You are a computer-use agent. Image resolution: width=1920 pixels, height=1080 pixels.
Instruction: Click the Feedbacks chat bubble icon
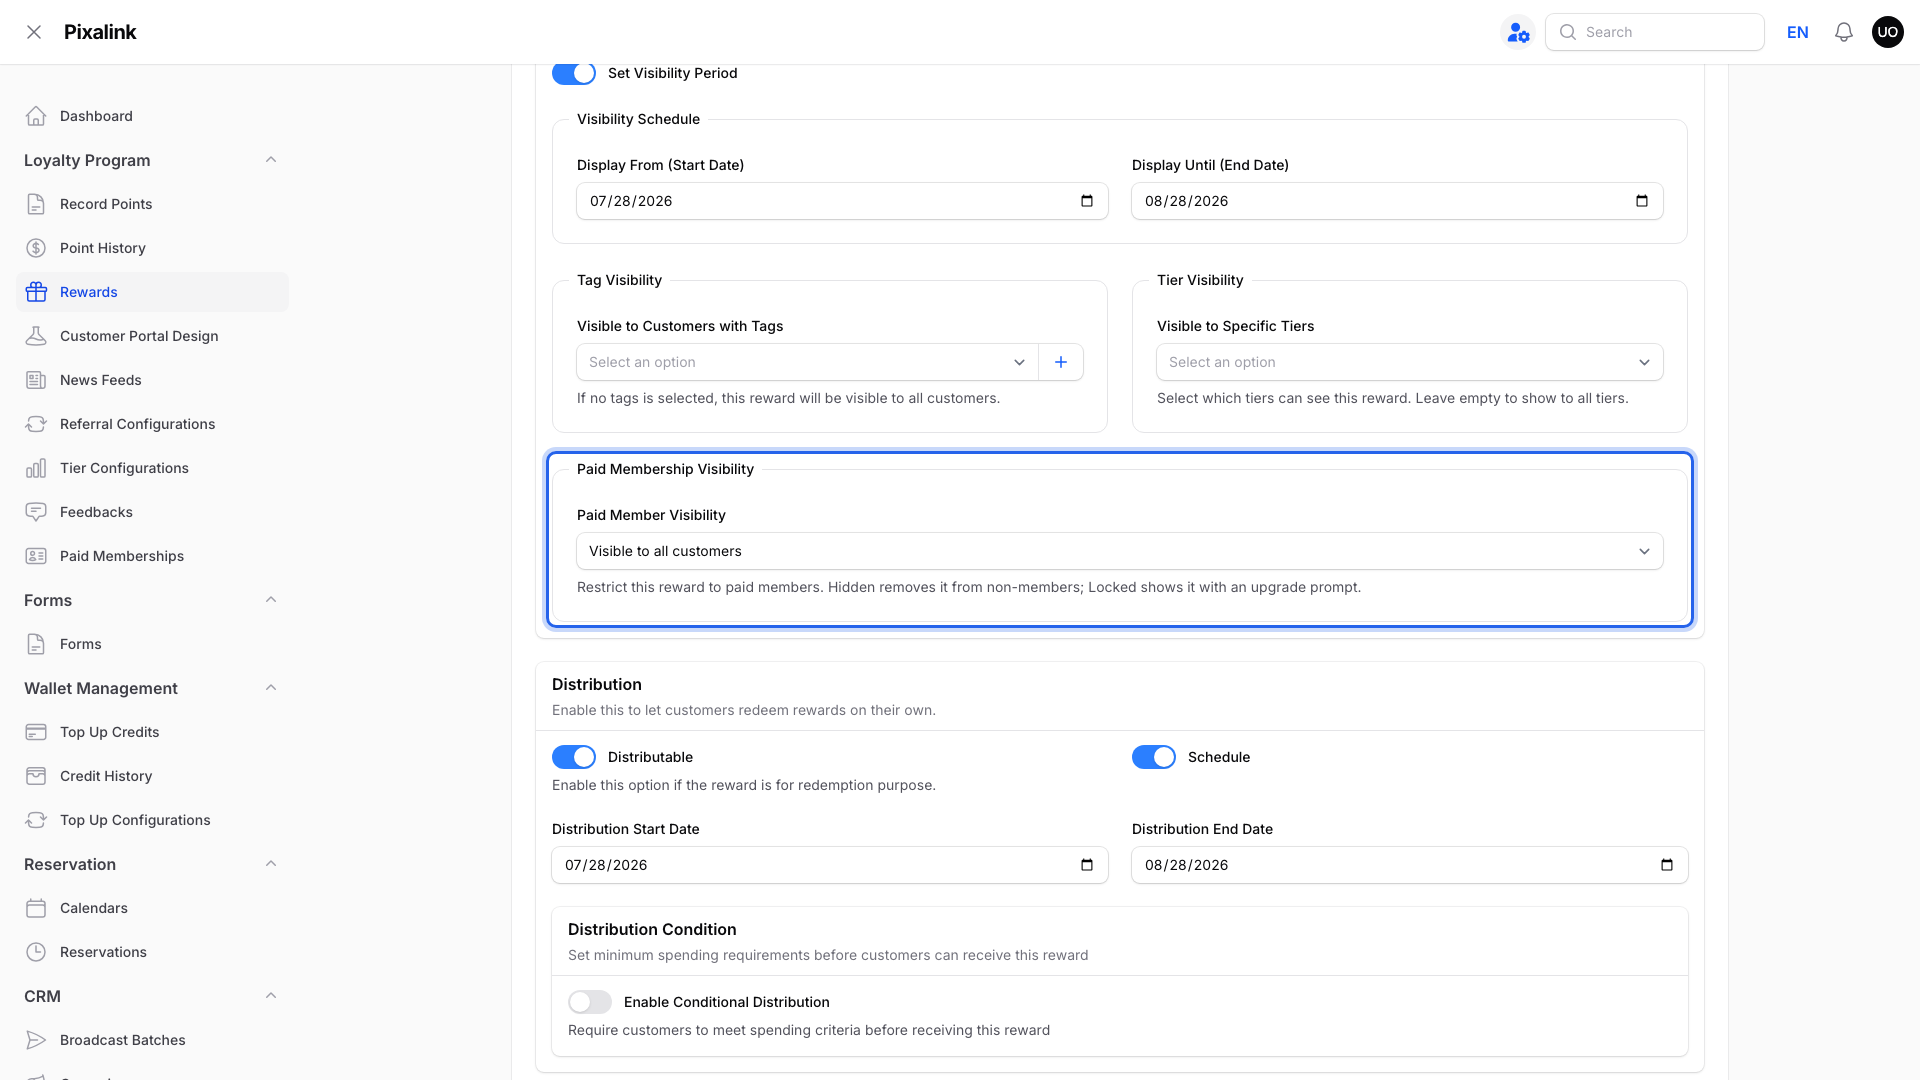(x=36, y=512)
